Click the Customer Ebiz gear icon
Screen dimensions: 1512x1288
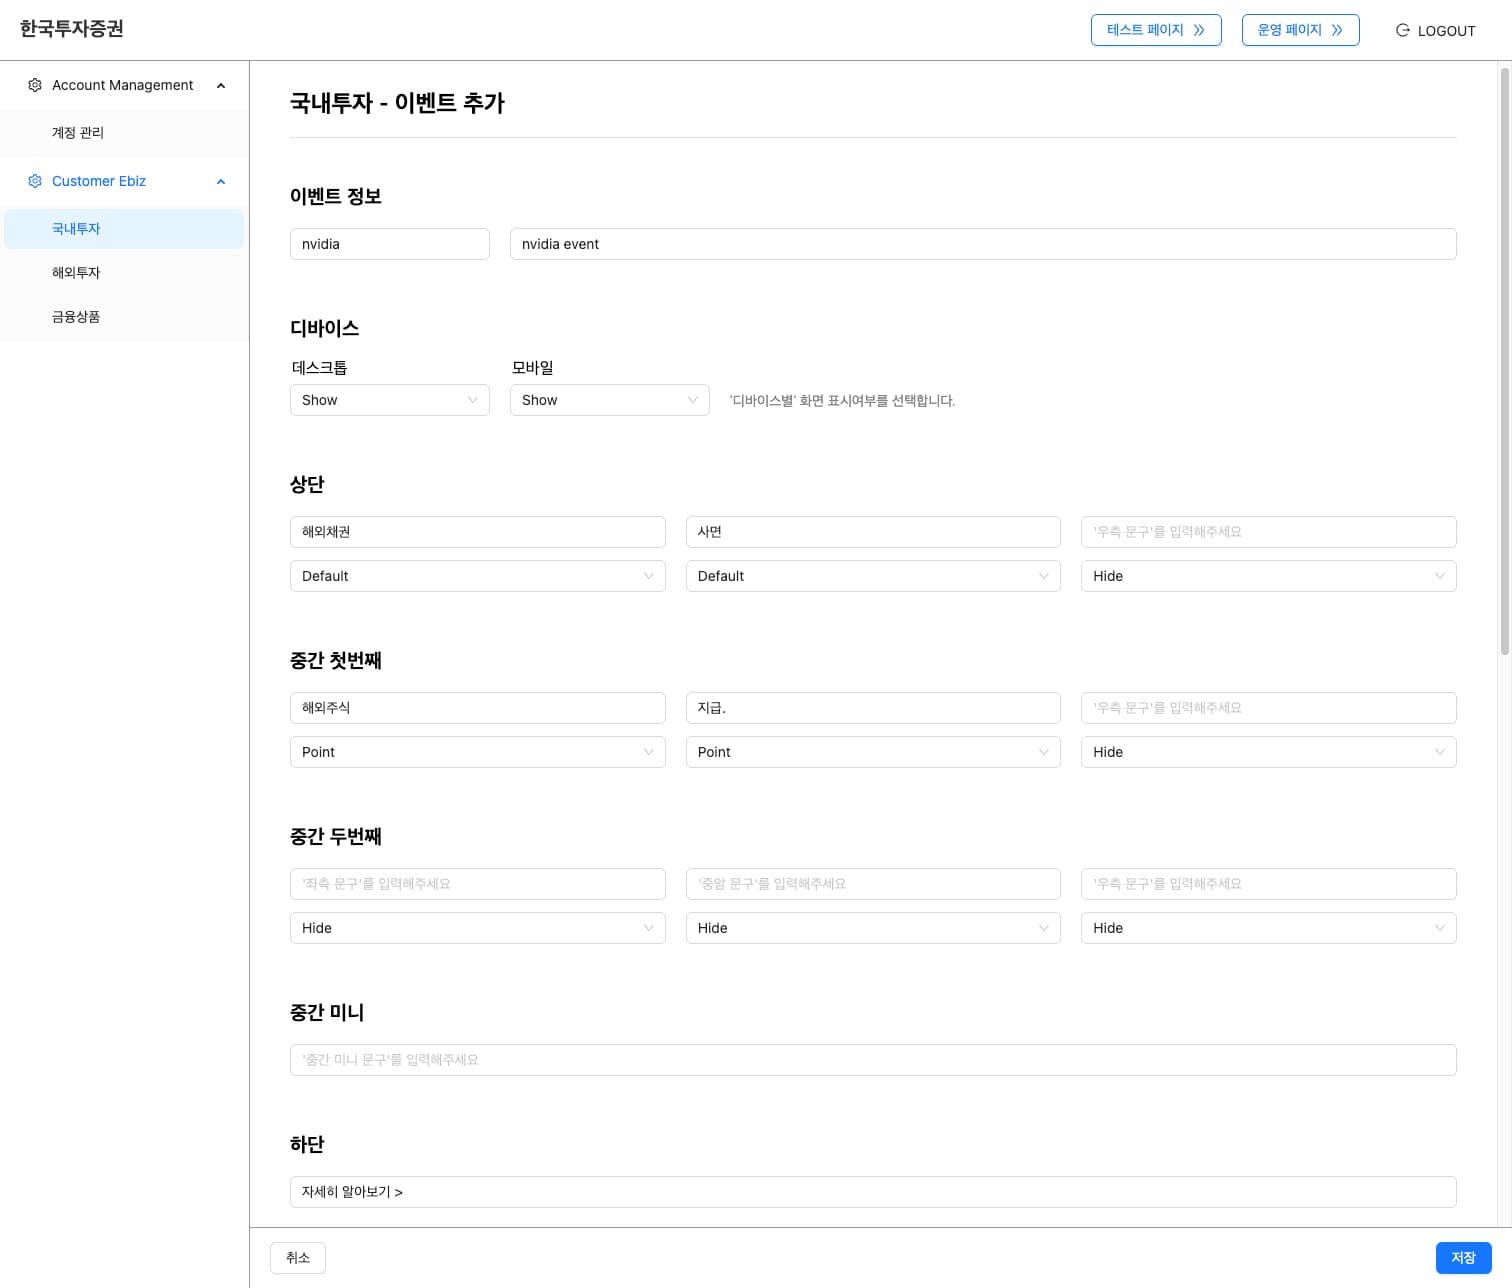(x=35, y=181)
